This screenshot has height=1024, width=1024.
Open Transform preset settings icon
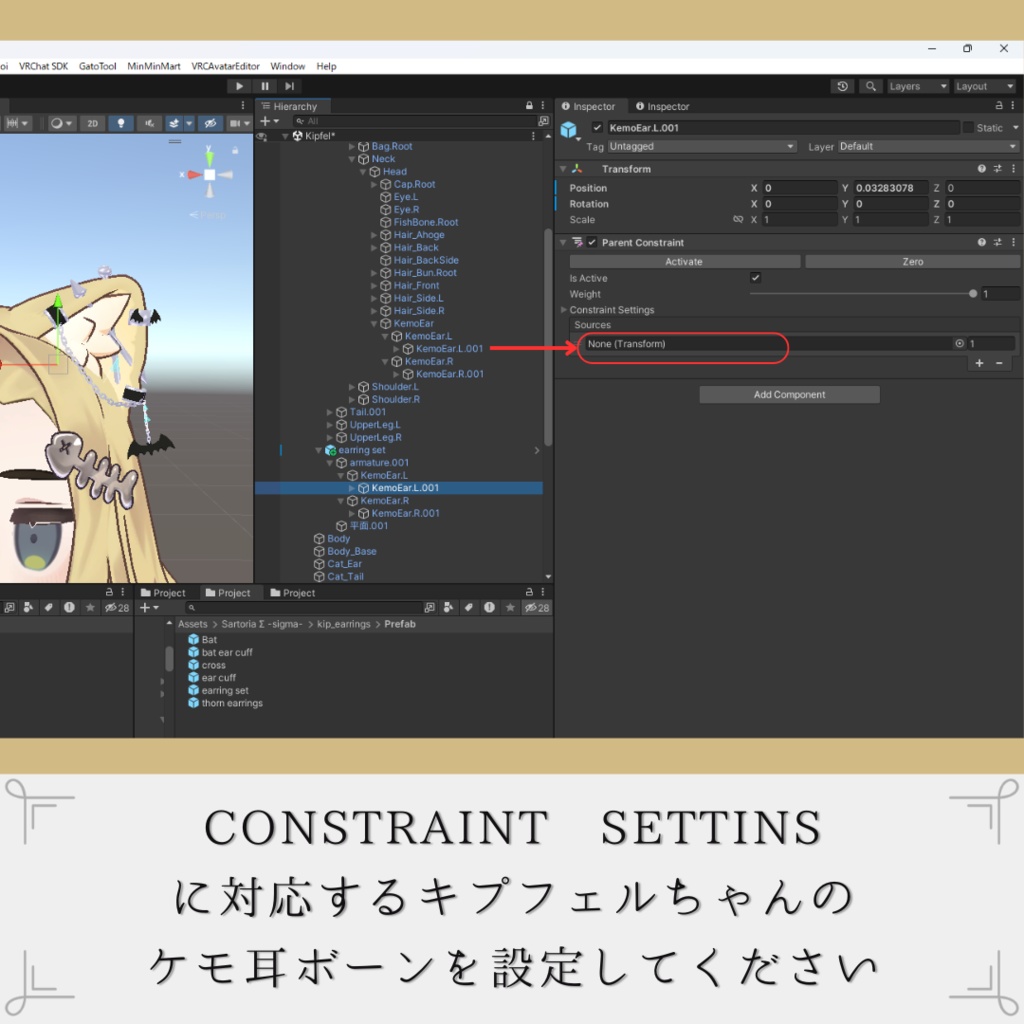(x=997, y=169)
